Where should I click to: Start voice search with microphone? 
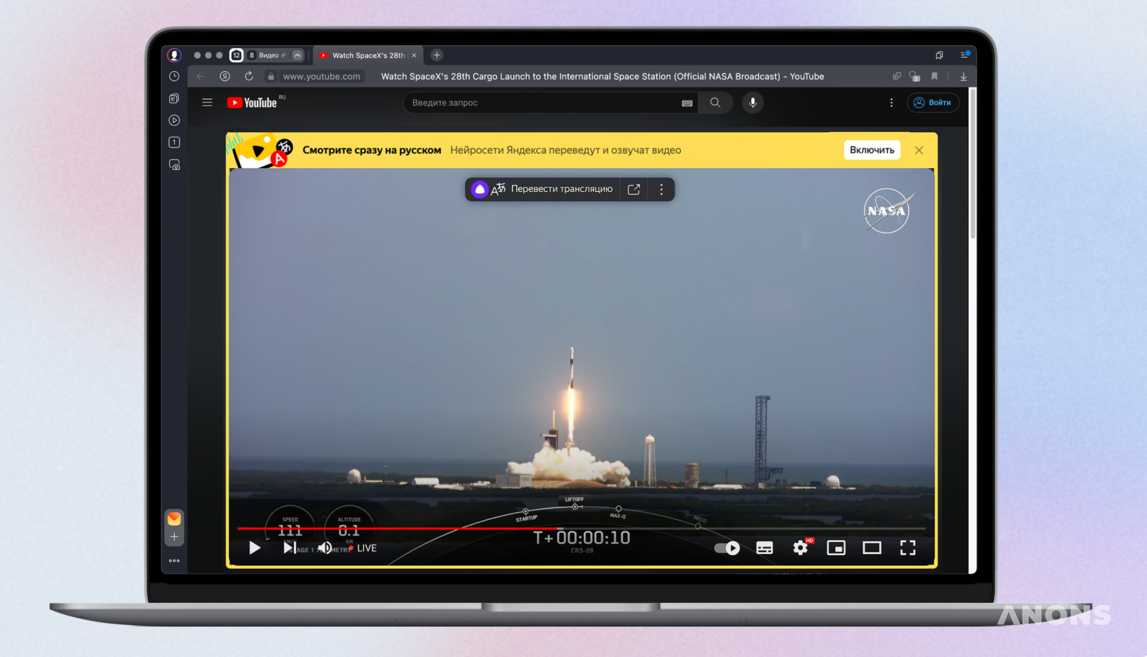click(x=753, y=102)
